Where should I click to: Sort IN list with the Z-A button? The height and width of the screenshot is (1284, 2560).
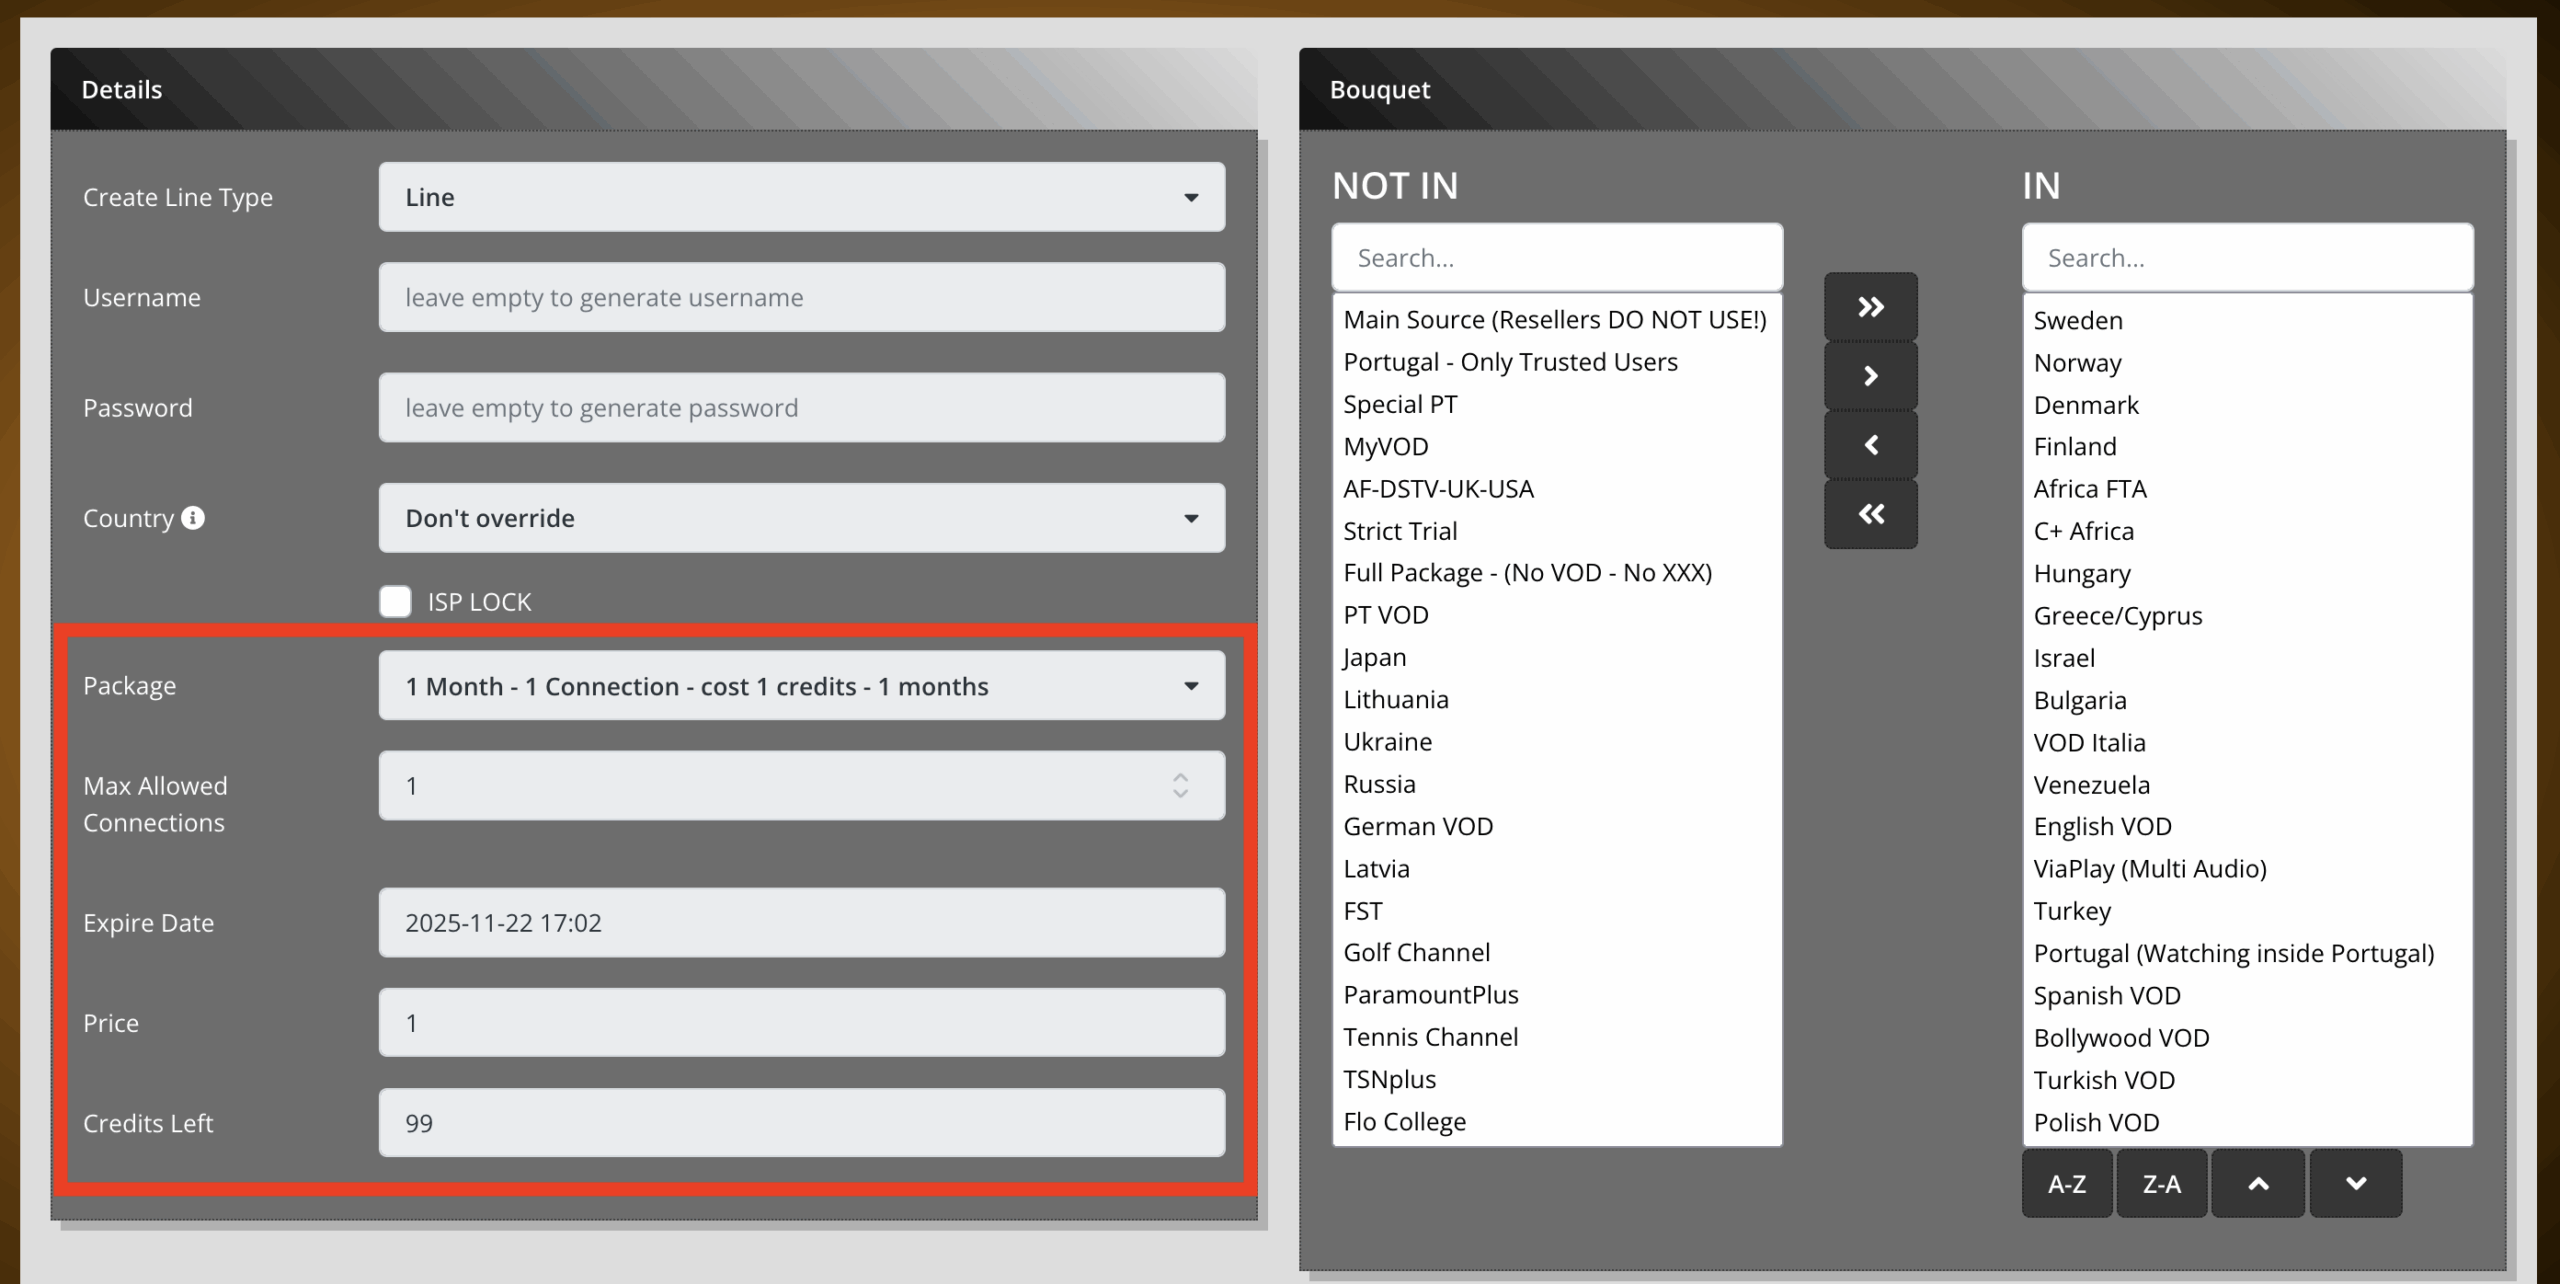pyautogui.click(x=2161, y=1184)
